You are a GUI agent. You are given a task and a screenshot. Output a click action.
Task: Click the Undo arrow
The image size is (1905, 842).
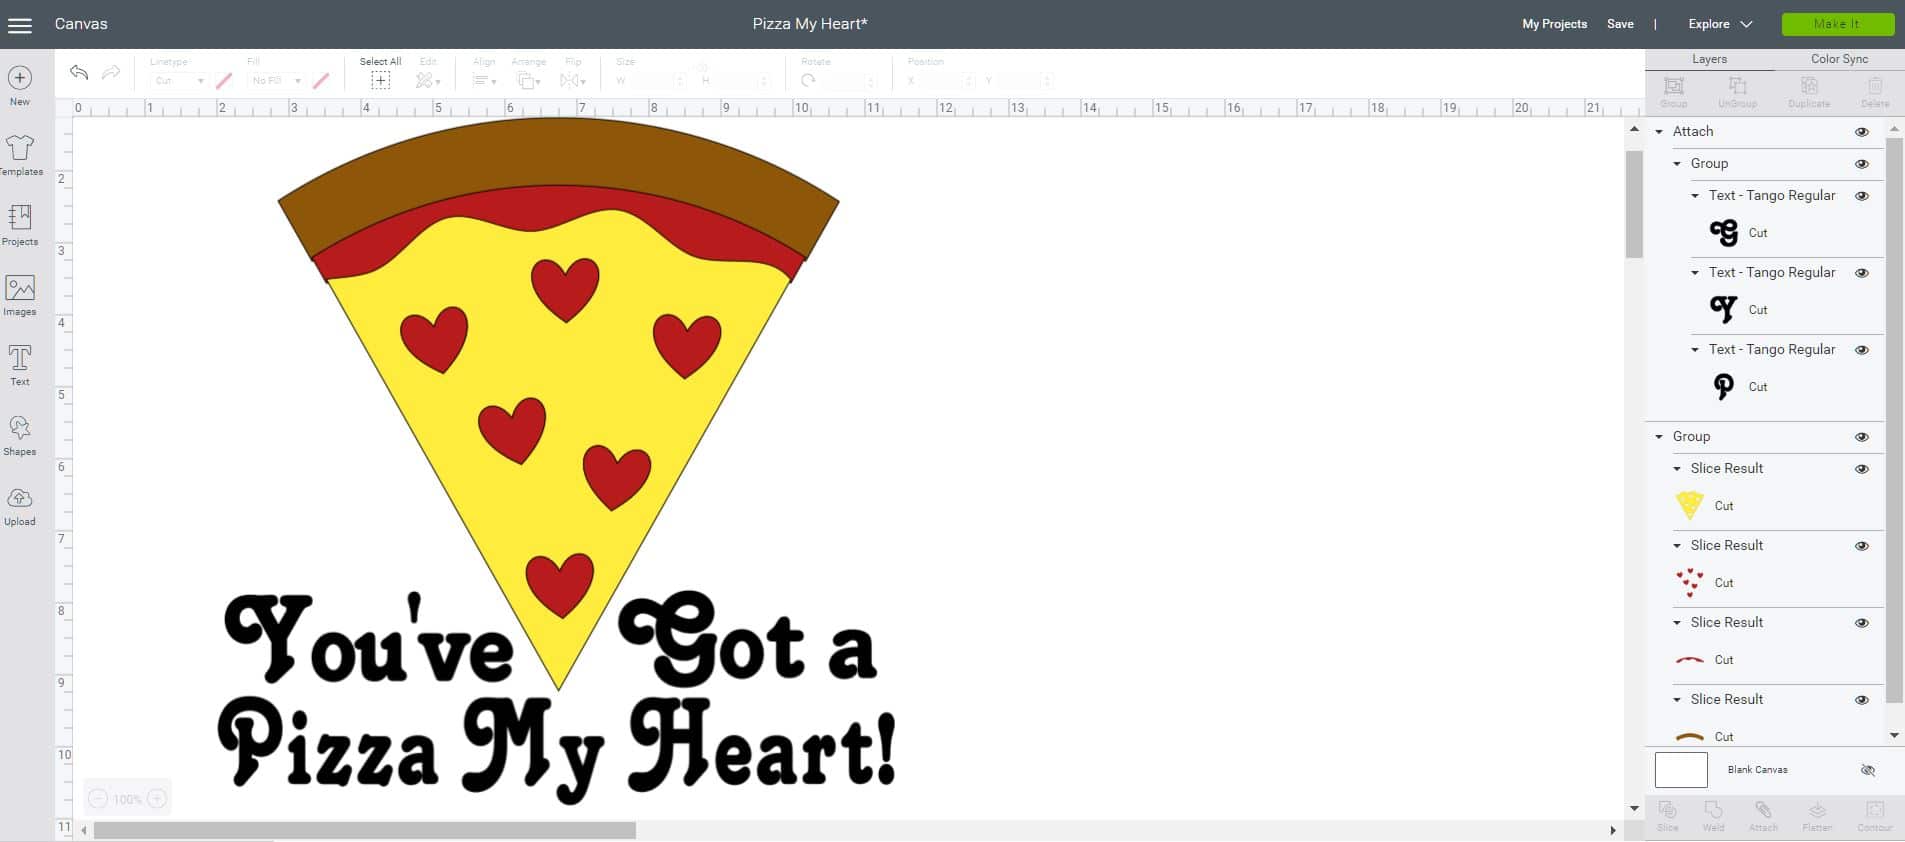click(x=79, y=72)
